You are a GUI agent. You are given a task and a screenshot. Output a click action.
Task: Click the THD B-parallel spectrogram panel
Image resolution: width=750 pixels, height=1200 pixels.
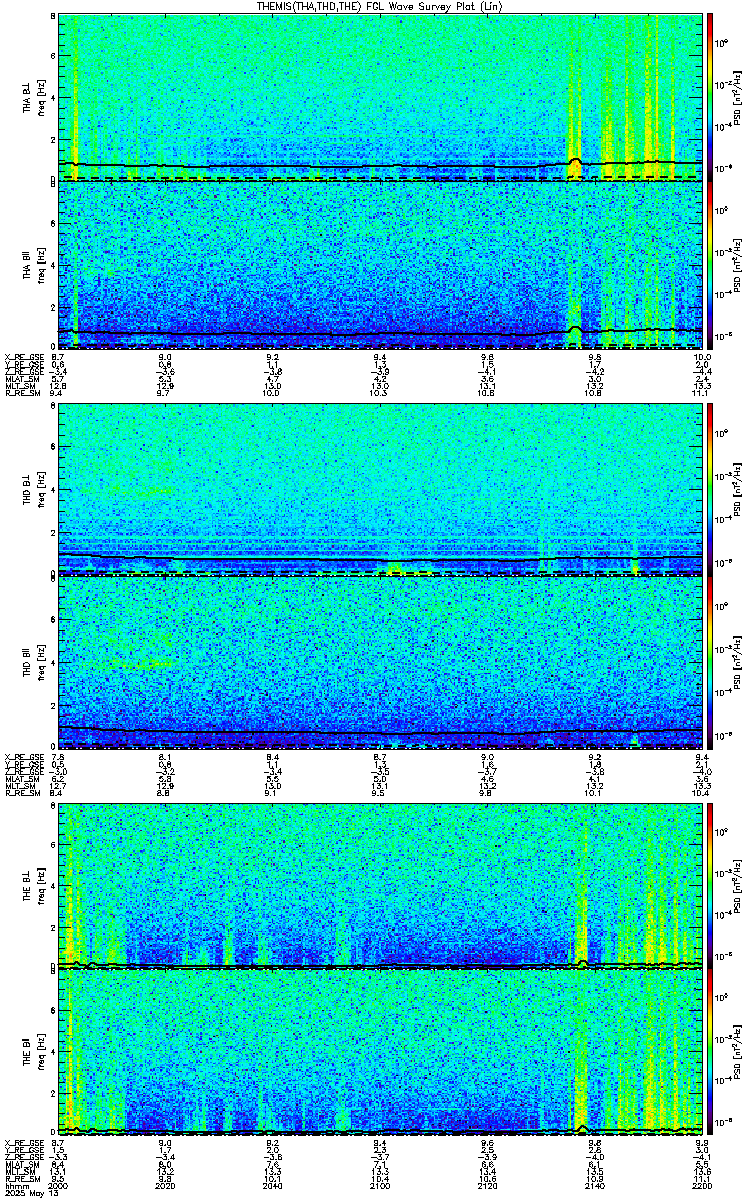click(380, 662)
